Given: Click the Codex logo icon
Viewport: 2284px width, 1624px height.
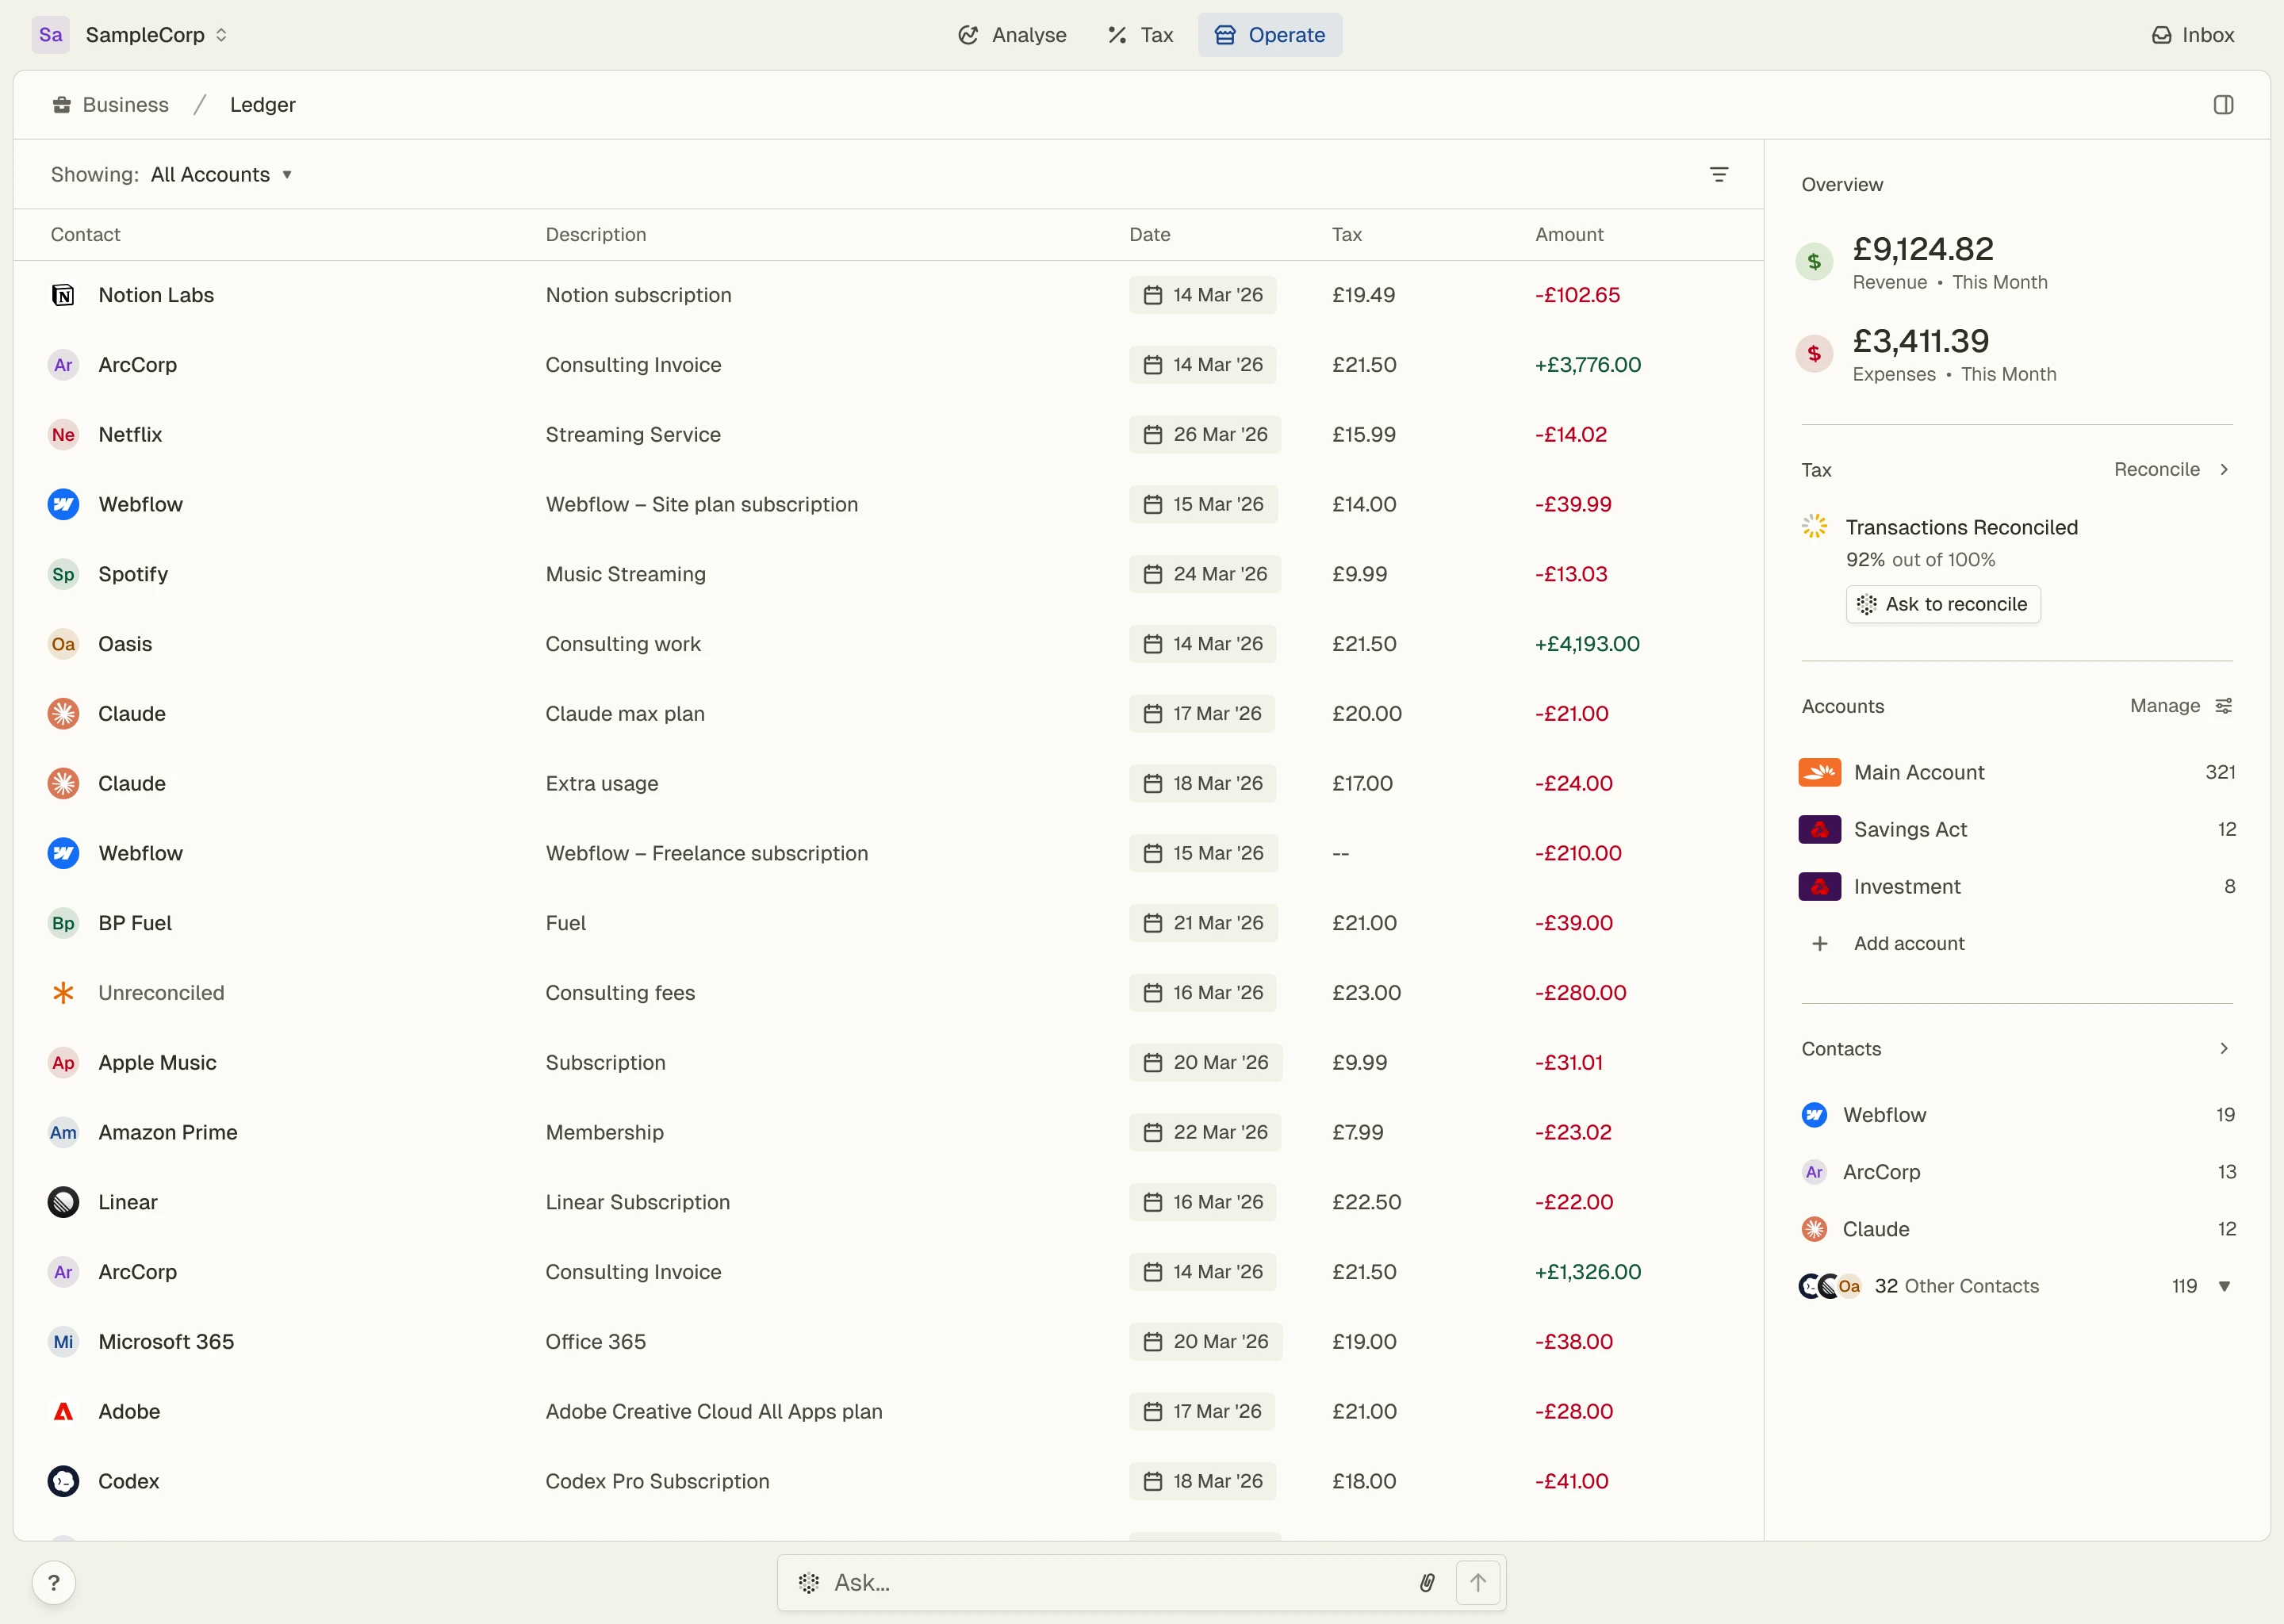Looking at the screenshot, I should (63, 1481).
